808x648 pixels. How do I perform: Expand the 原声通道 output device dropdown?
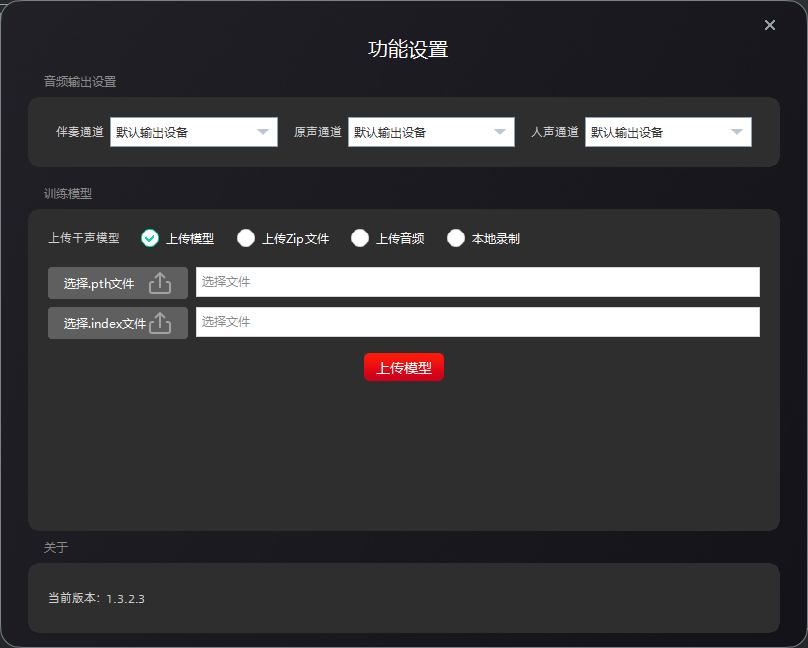tap(431, 132)
